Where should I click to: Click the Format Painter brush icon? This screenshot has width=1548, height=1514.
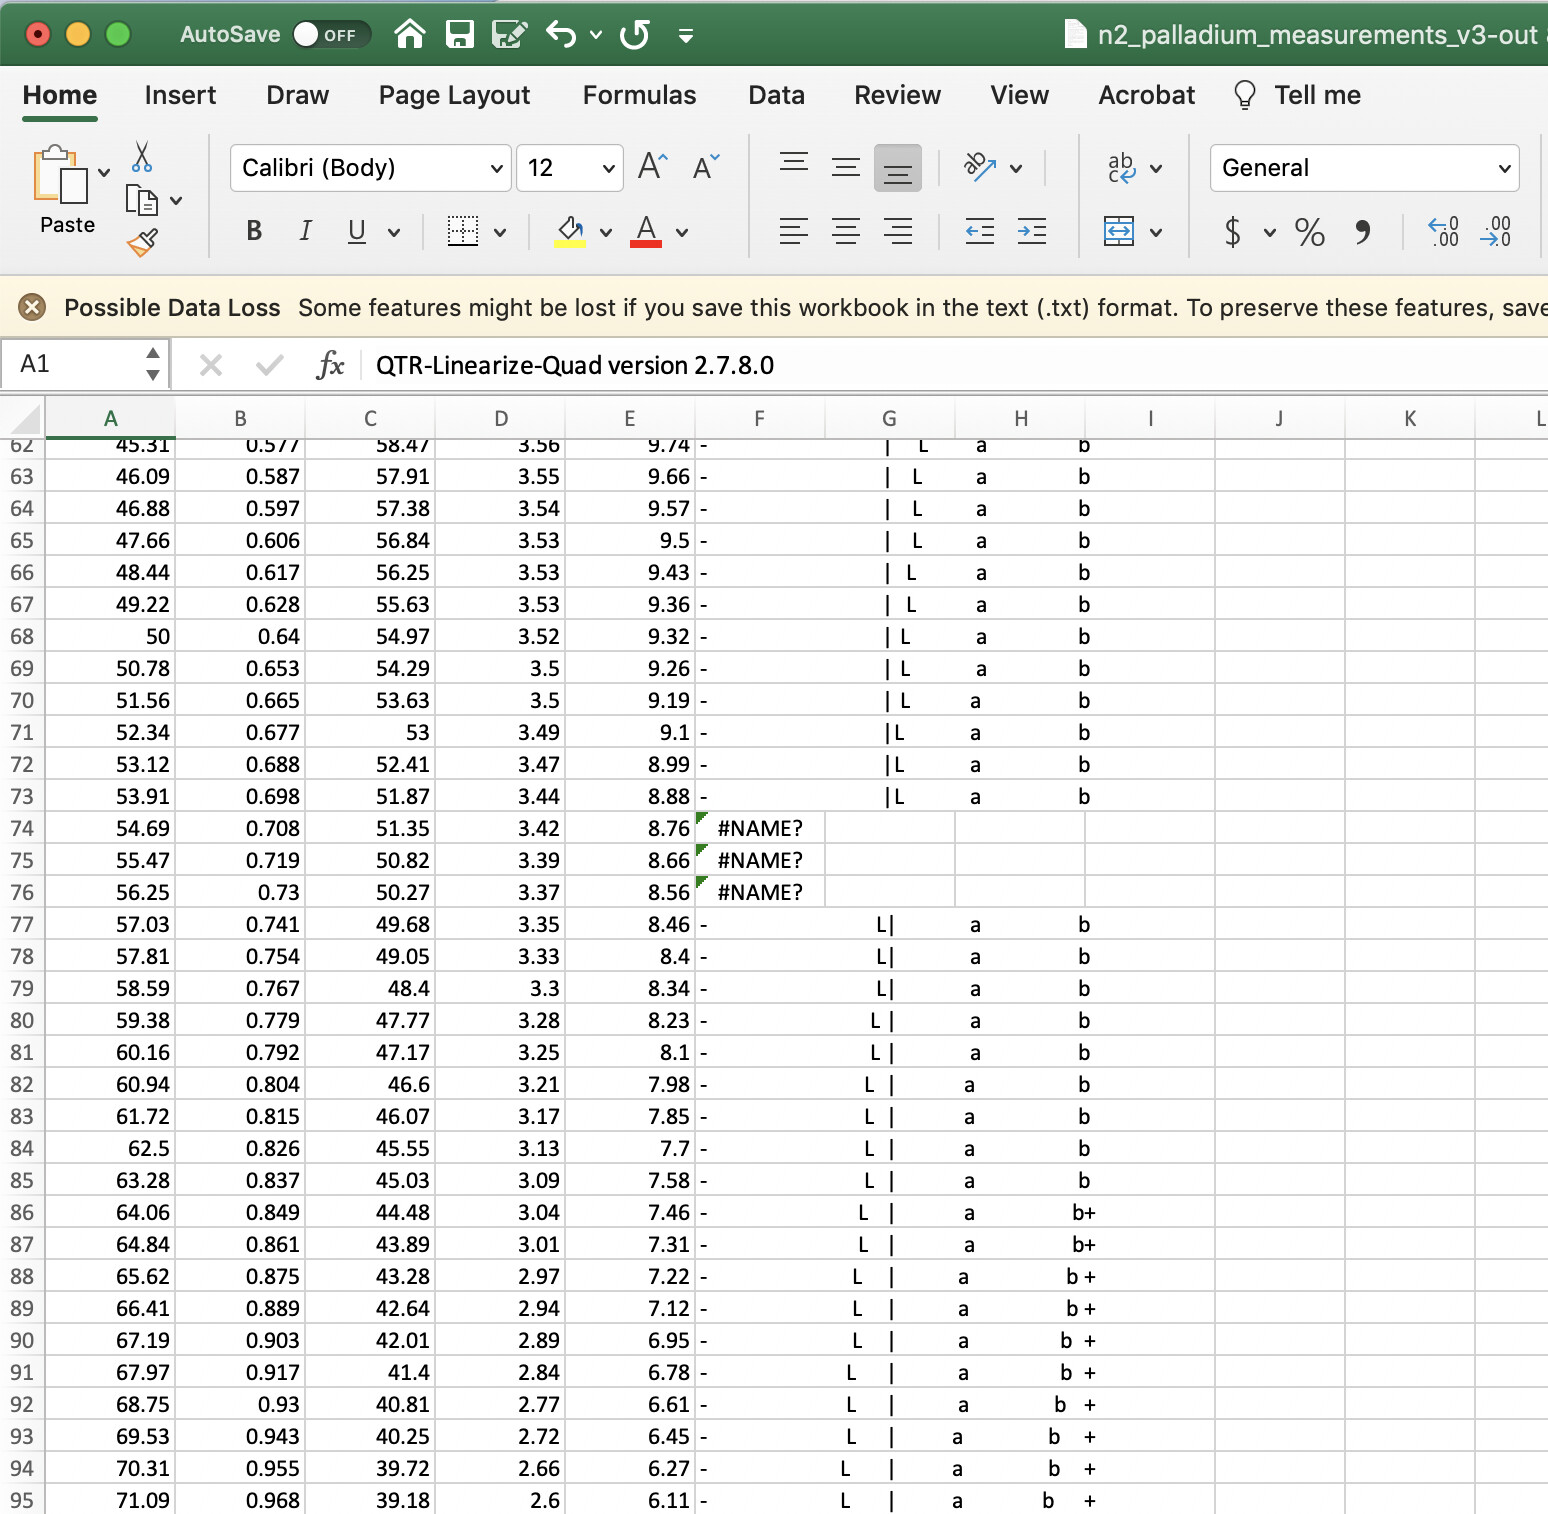(x=142, y=242)
